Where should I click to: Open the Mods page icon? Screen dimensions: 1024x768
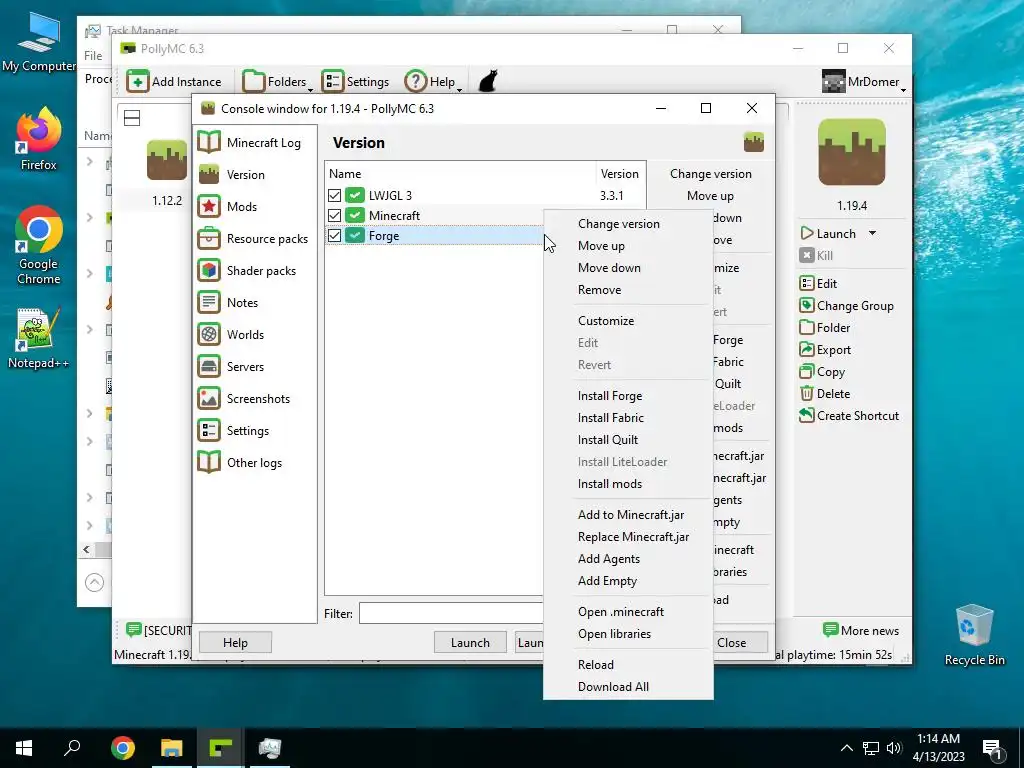click(x=209, y=206)
